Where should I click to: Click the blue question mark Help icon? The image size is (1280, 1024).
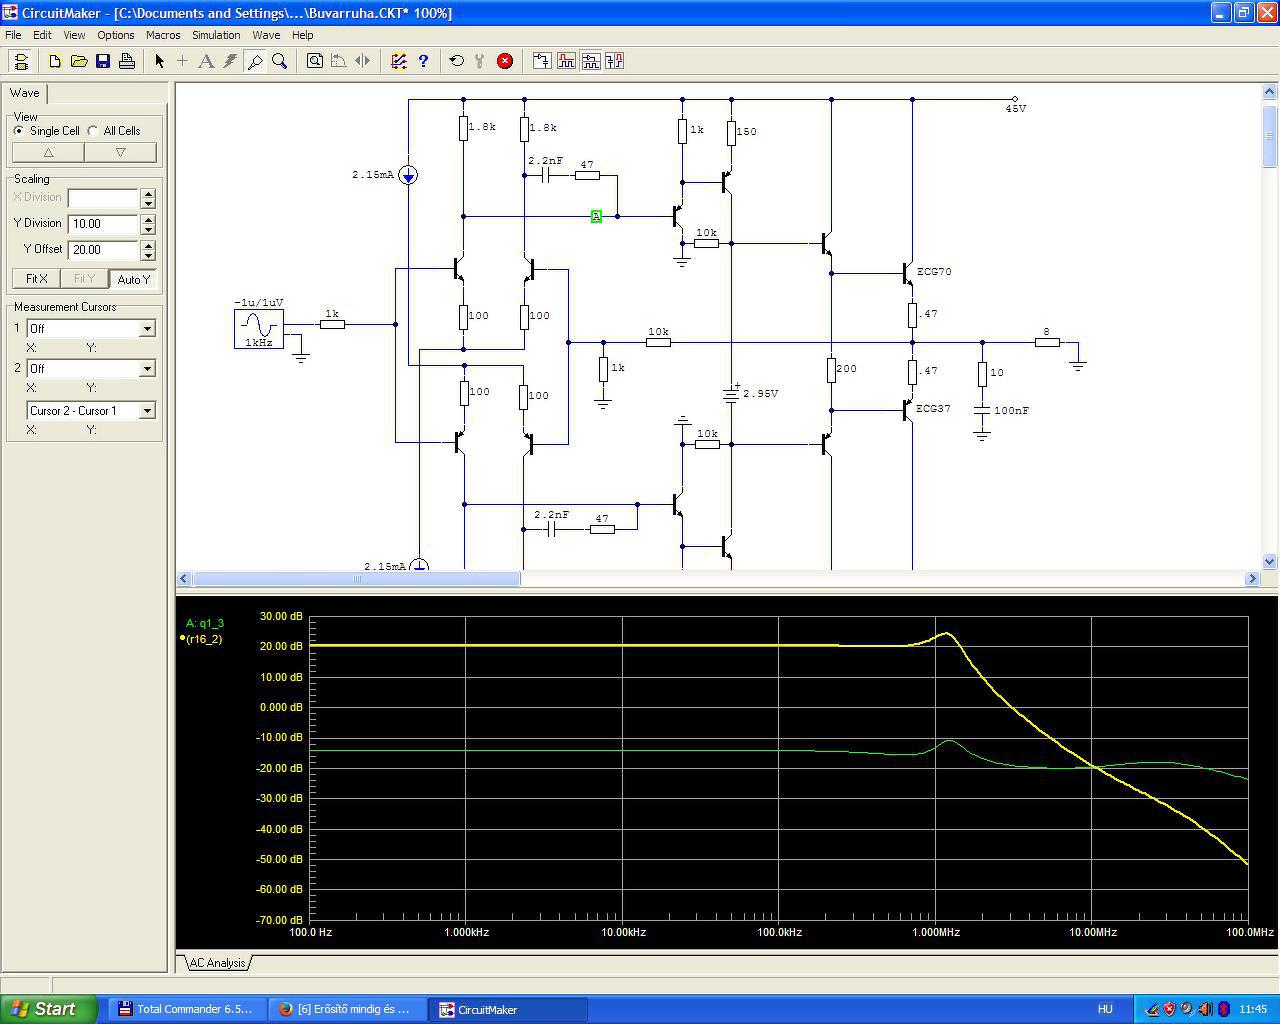coord(423,61)
